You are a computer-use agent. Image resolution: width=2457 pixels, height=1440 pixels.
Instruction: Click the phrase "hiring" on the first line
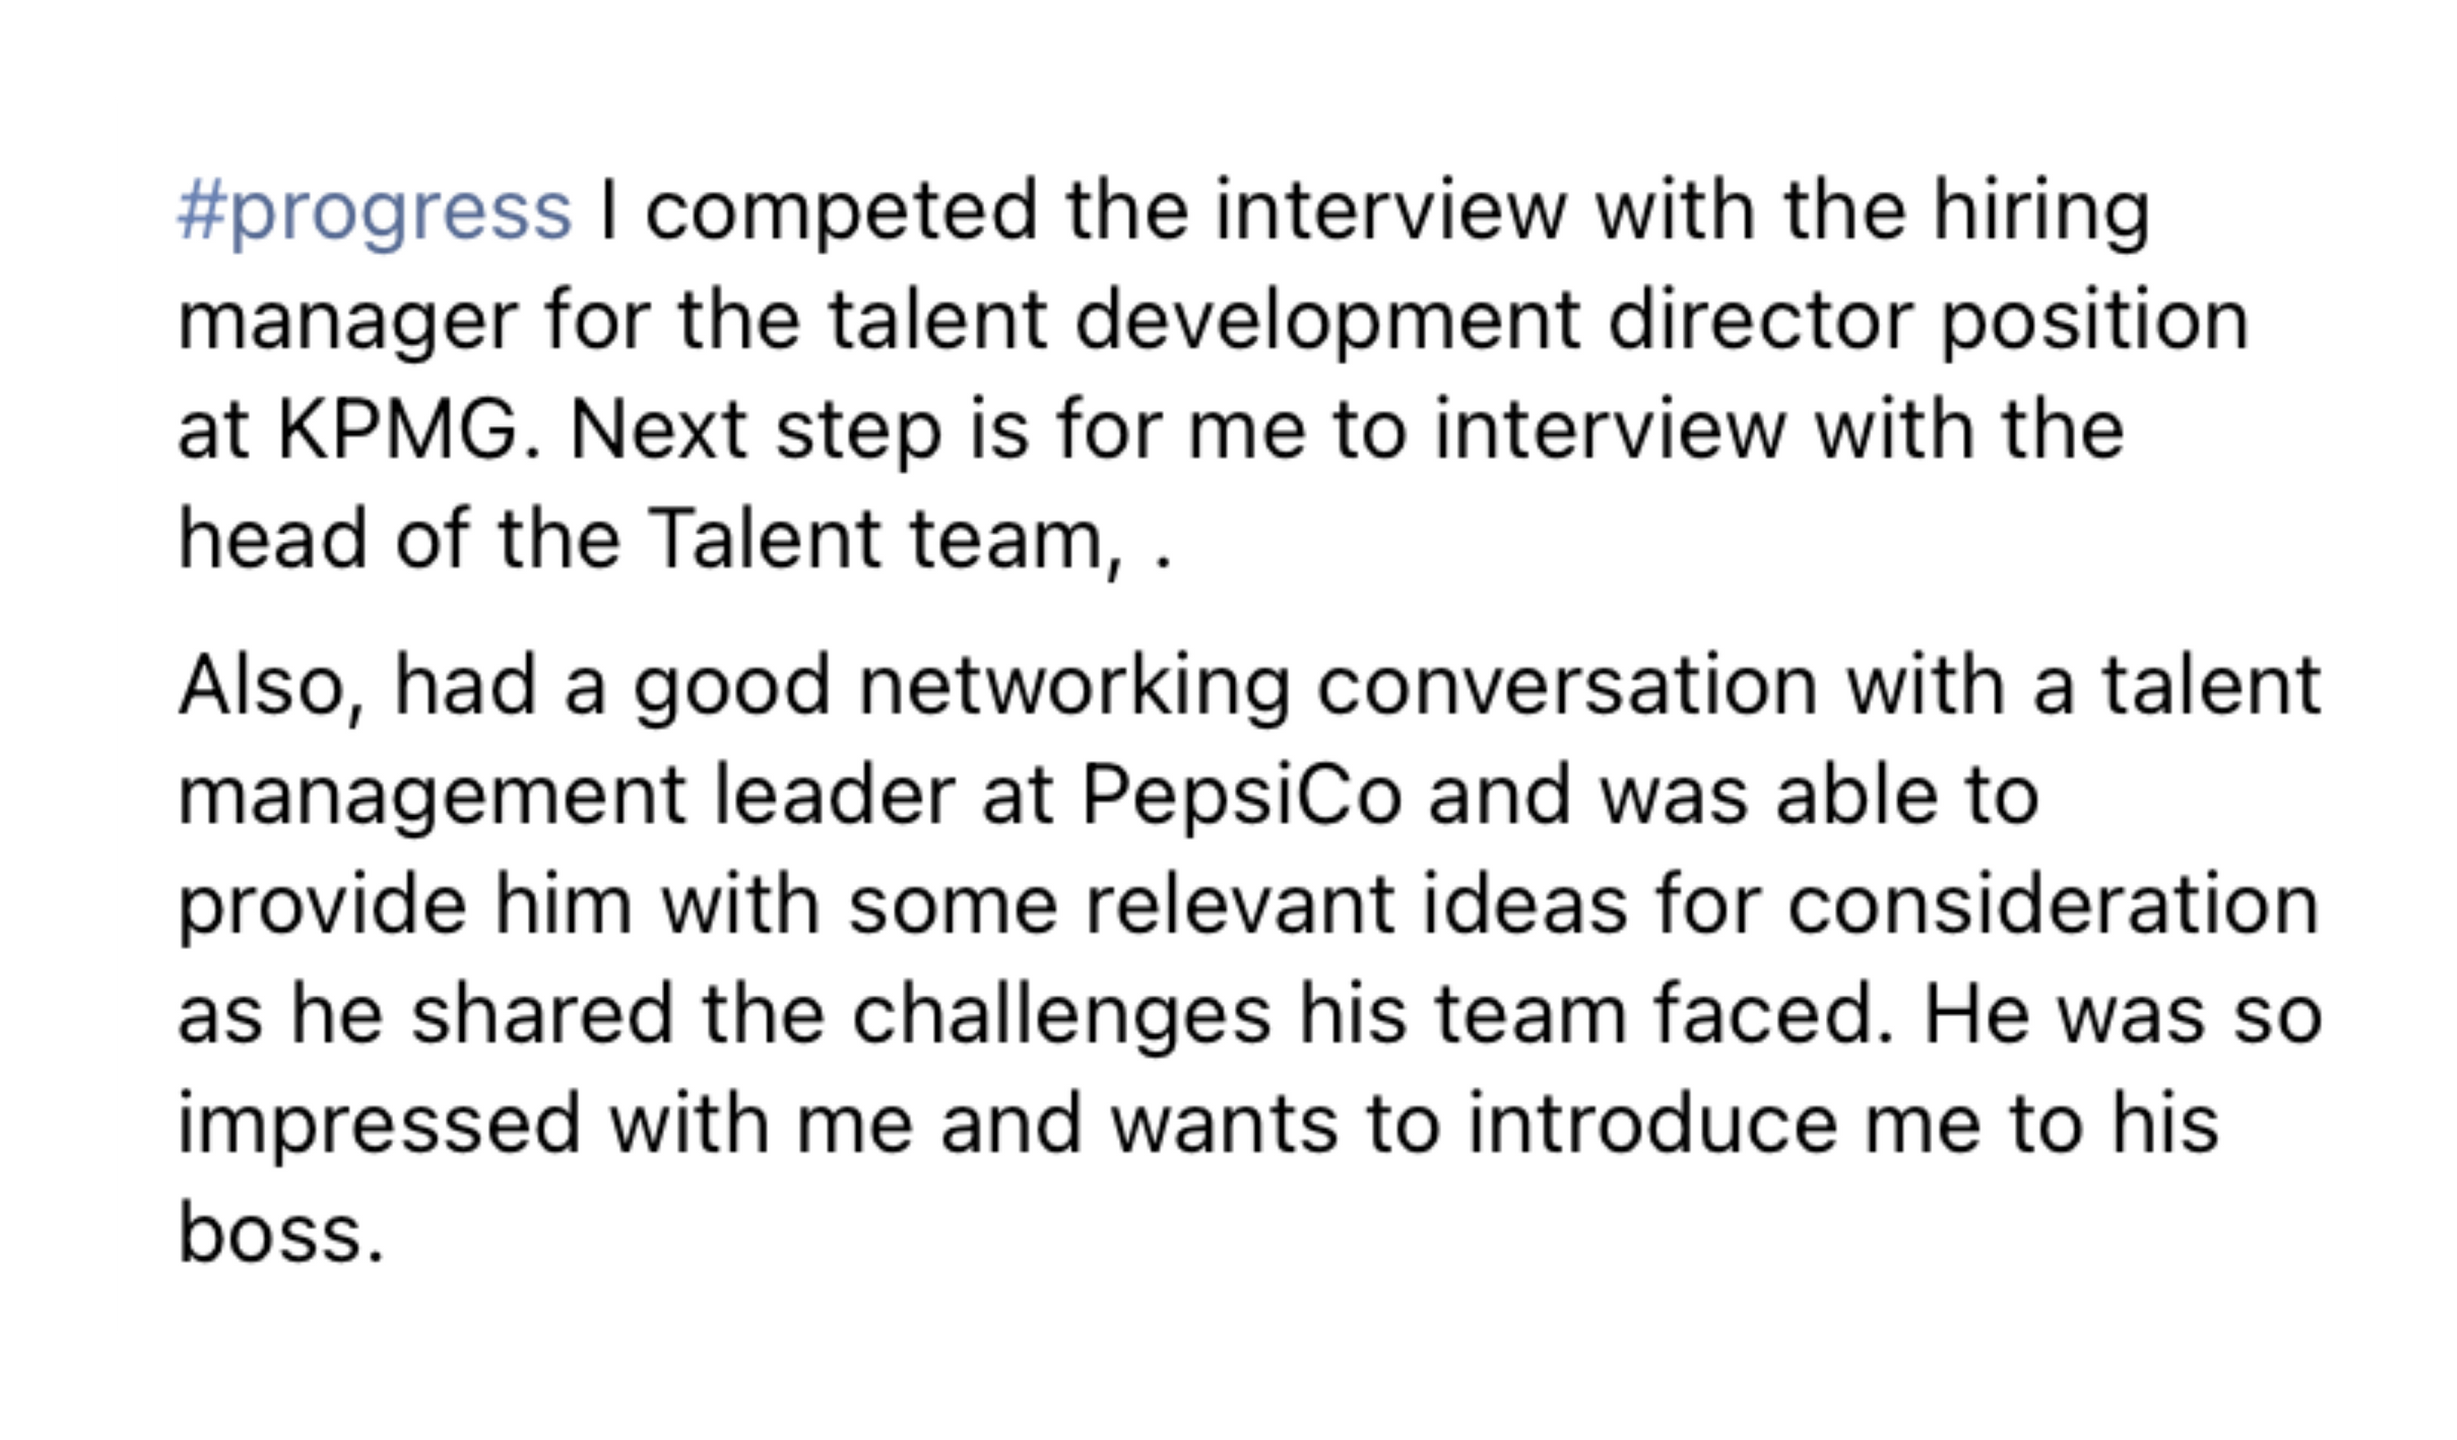pos(2040,211)
